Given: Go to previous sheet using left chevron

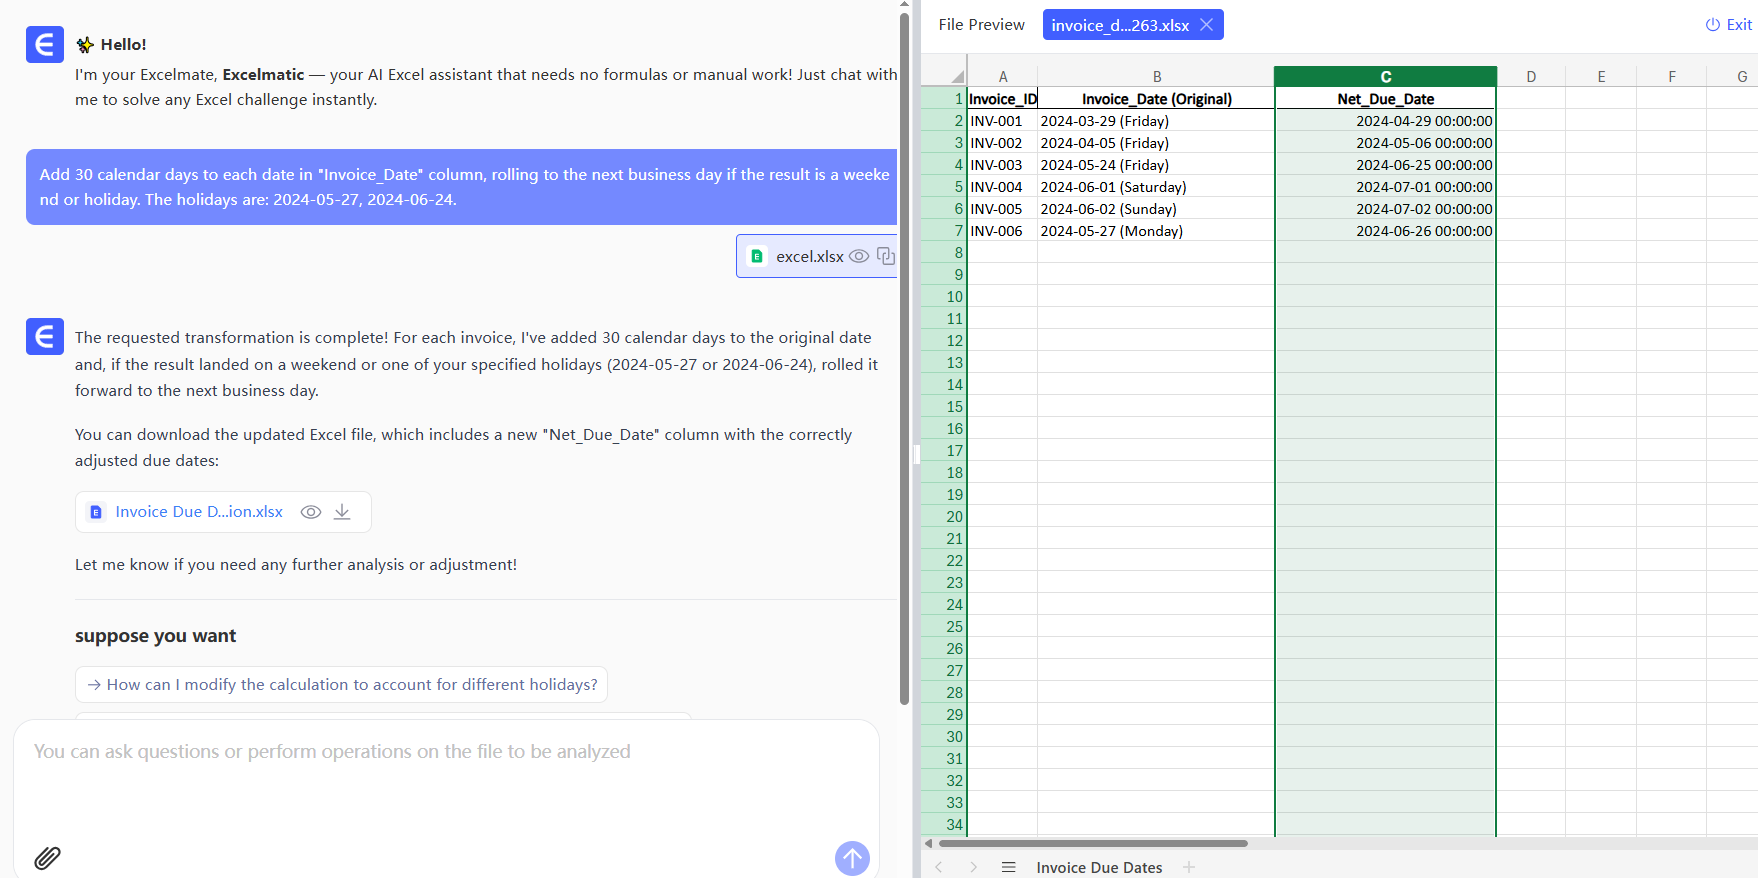Looking at the screenshot, I should (x=939, y=867).
